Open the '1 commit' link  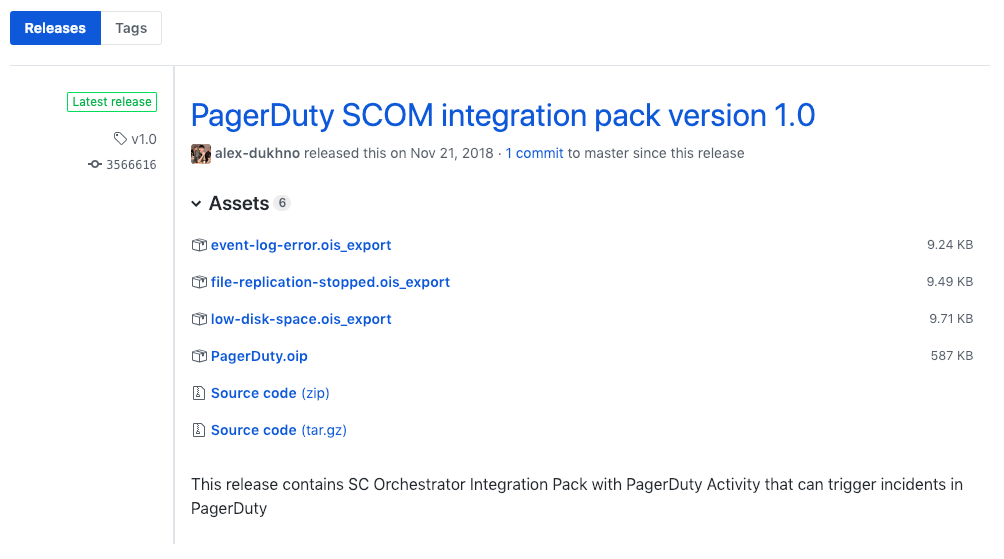pos(534,153)
